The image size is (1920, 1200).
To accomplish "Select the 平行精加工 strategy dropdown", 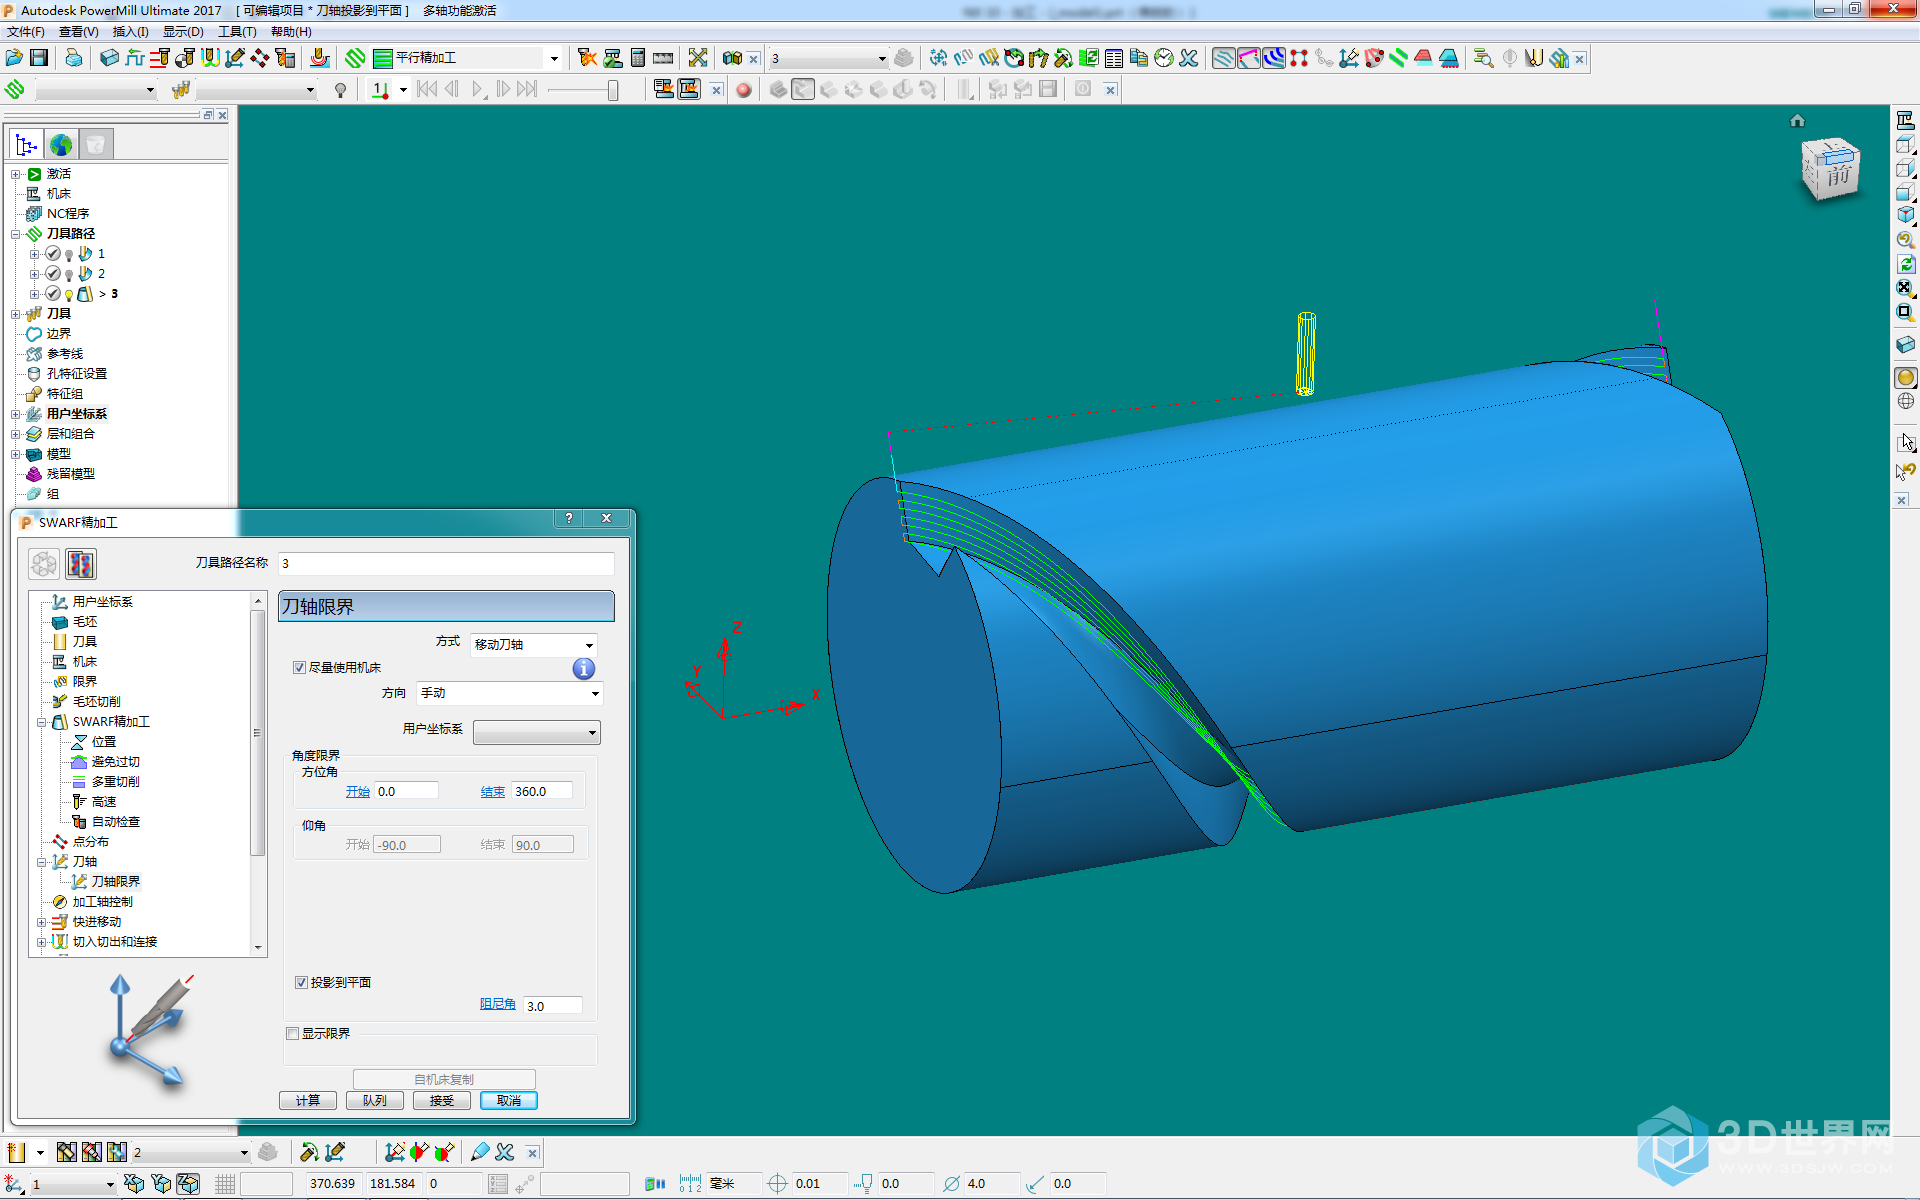I will (466, 58).
